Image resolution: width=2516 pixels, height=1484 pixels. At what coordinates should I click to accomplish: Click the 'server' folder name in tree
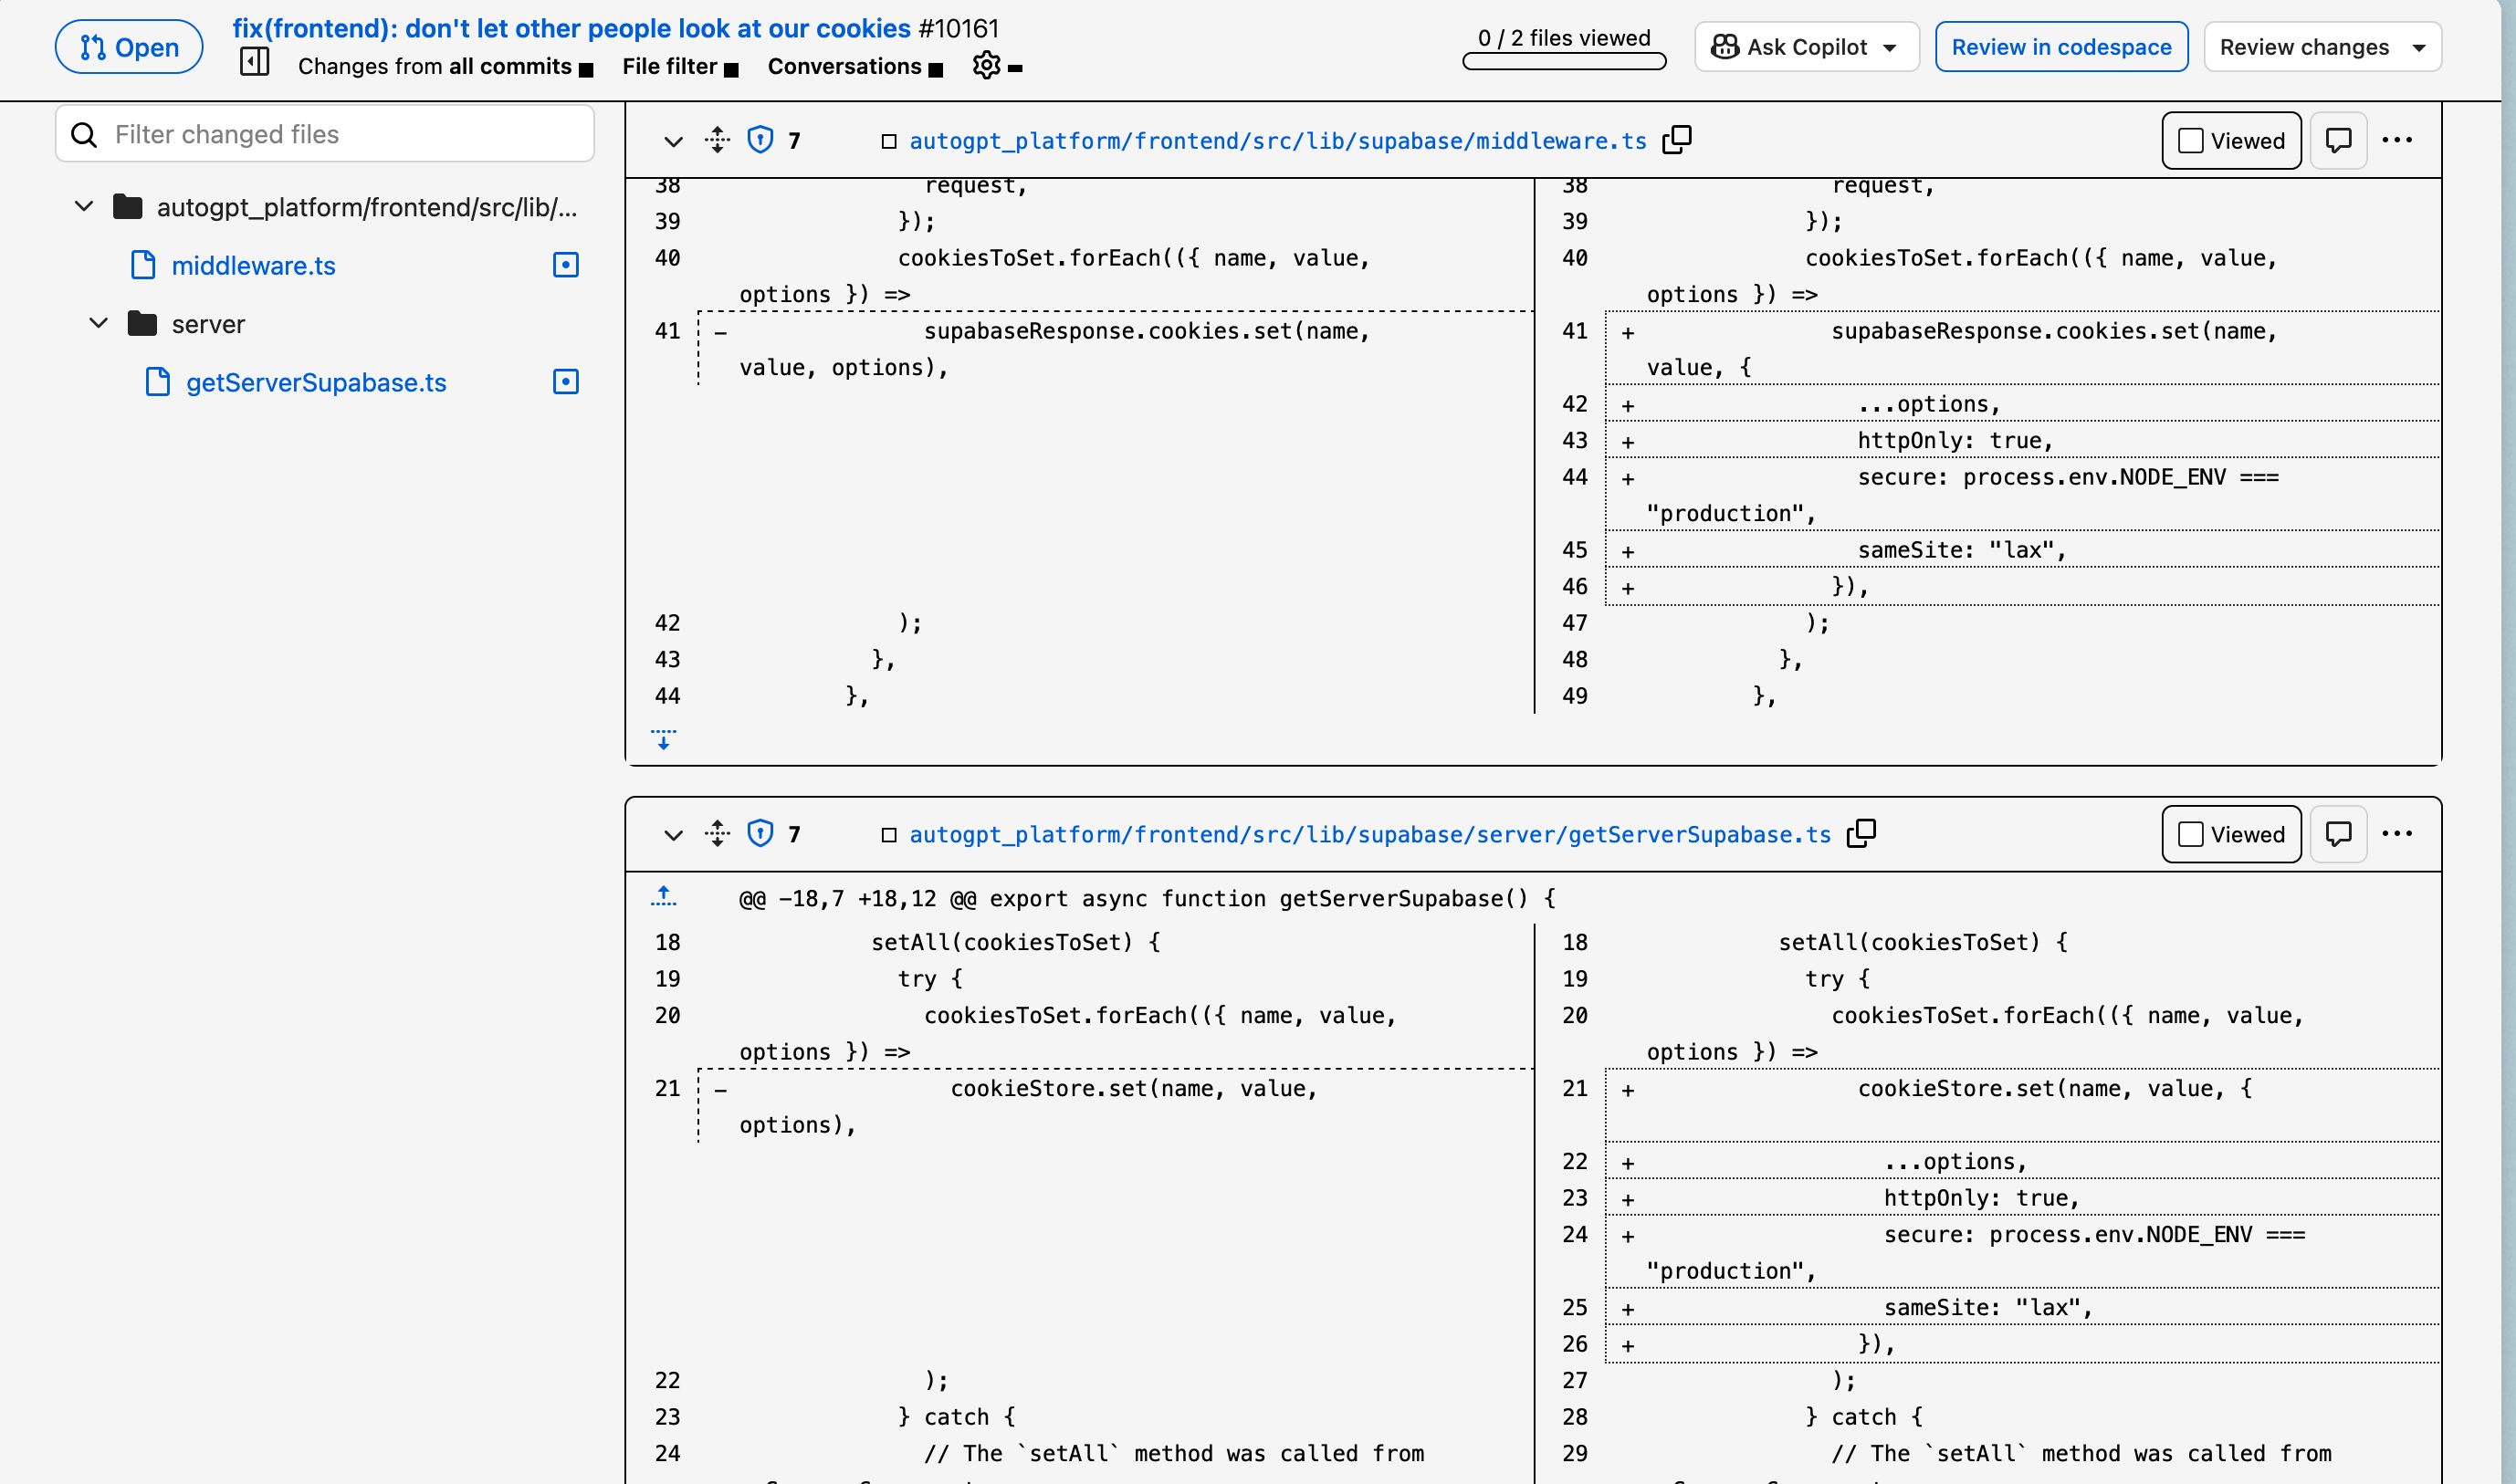tap(208, 324)
